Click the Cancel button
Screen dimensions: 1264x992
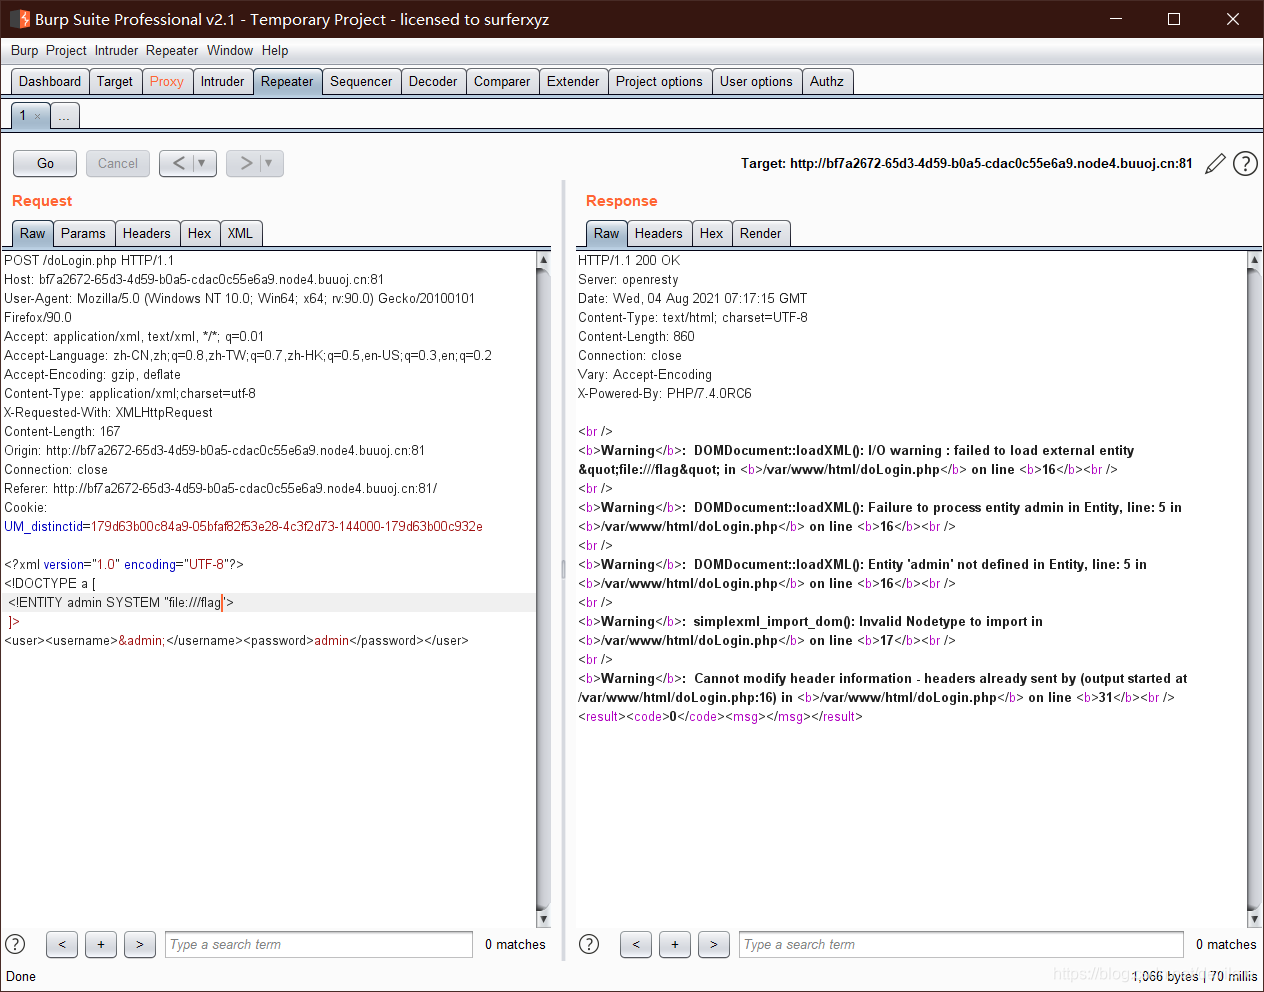click(x=118, y=163)
